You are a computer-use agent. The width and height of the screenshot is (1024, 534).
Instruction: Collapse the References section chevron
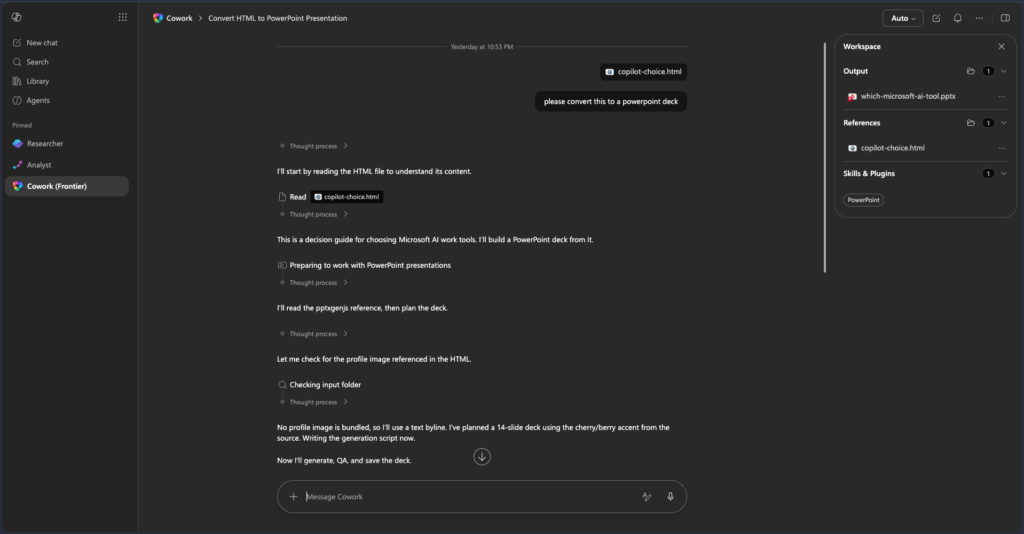tap(1004, 123)
